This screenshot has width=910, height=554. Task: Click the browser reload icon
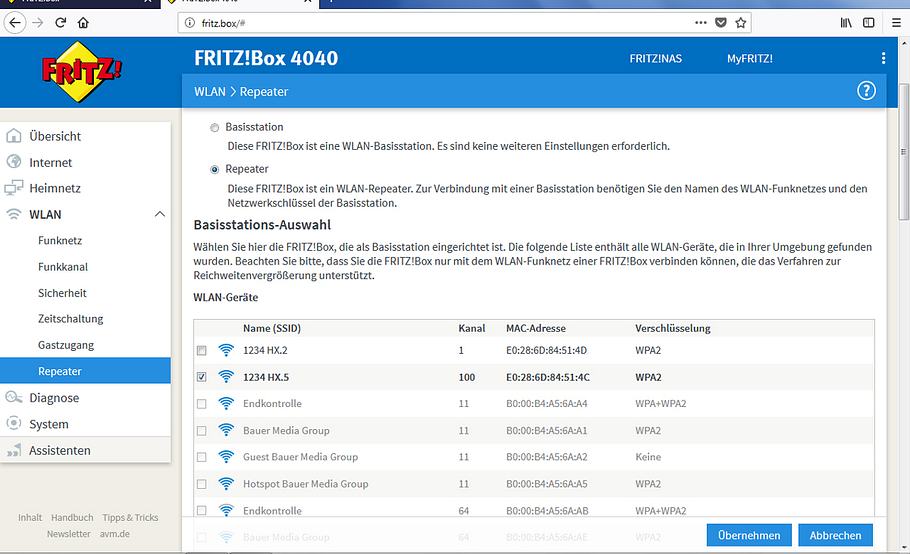point(61,22)
